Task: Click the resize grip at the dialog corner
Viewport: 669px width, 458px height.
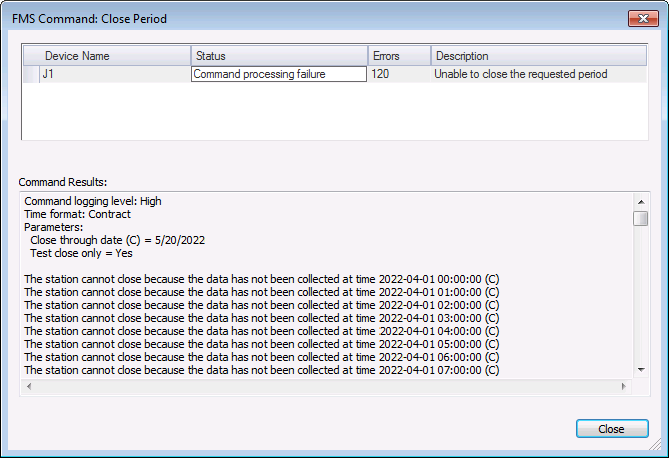Action: [655, 444]
